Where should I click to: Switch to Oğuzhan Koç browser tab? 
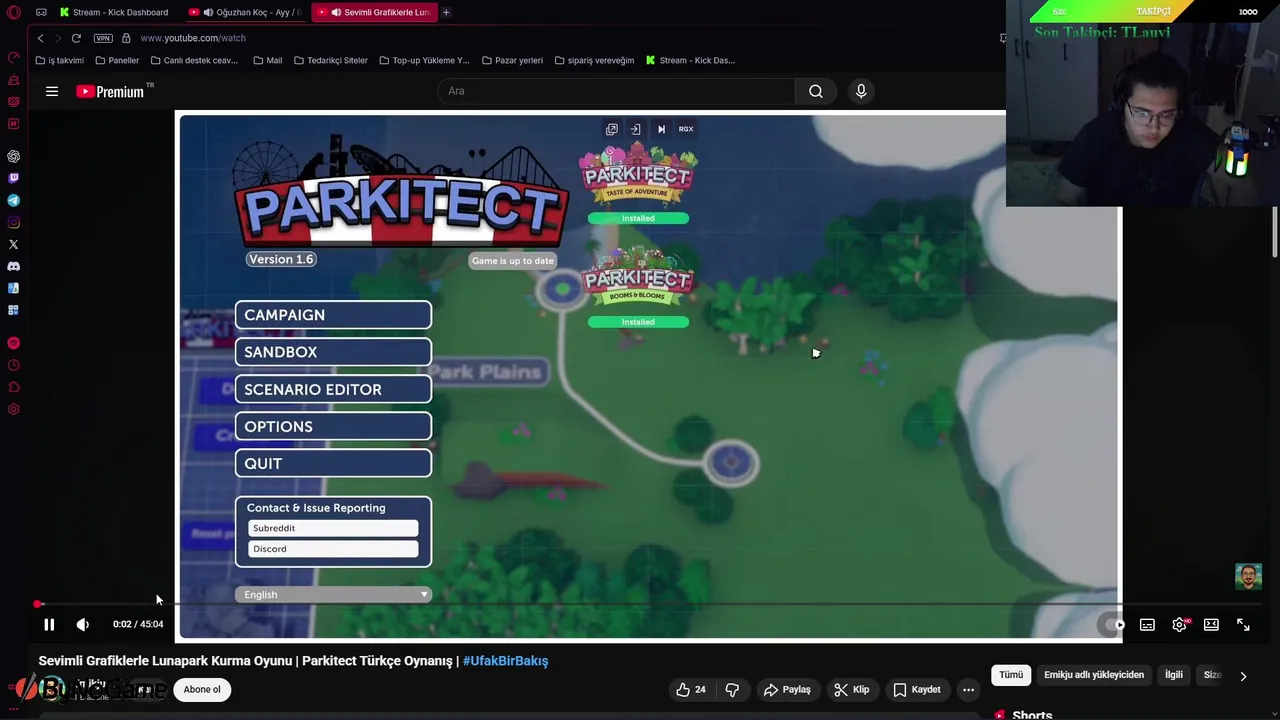tap(245, 12)
